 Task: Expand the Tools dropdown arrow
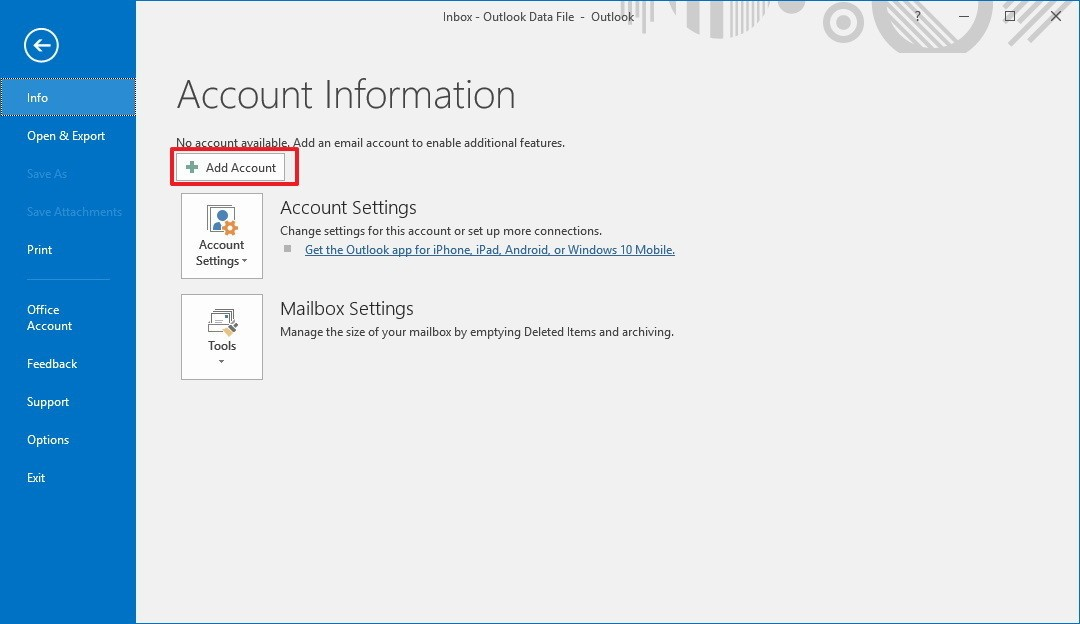click(x=221, y=363)
